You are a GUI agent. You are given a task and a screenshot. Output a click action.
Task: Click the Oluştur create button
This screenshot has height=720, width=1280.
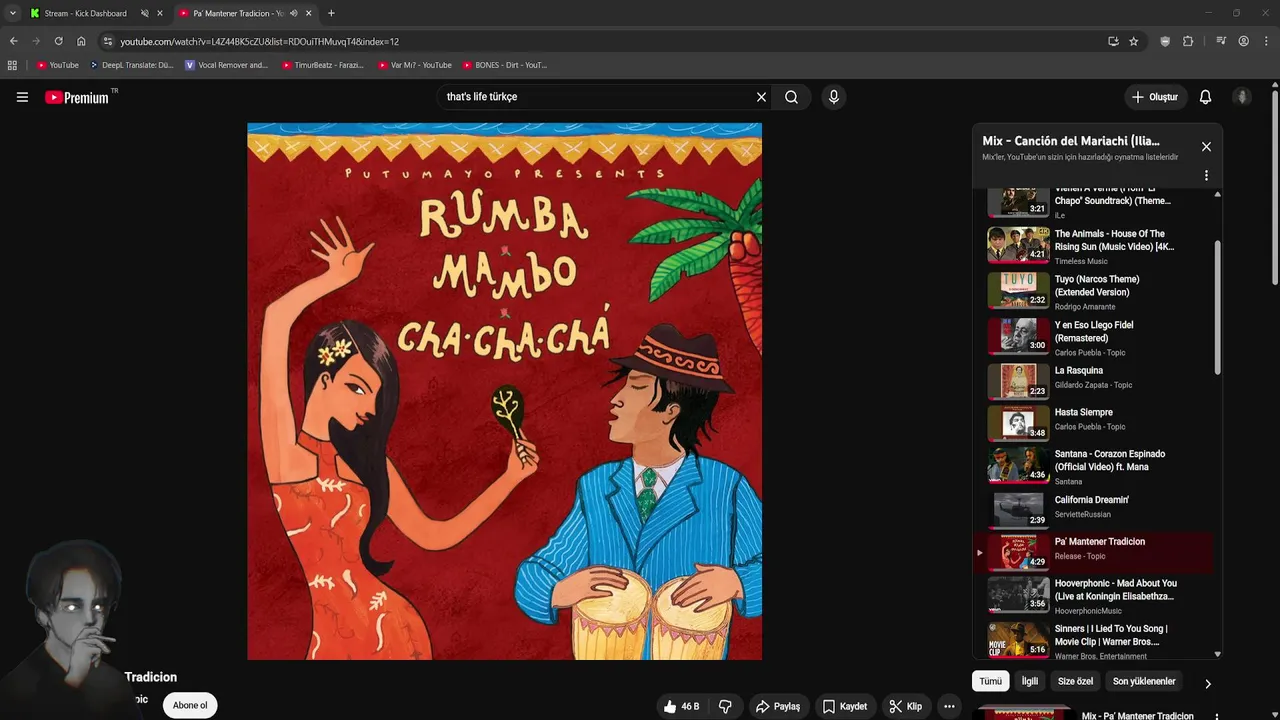click(1154, 97)
